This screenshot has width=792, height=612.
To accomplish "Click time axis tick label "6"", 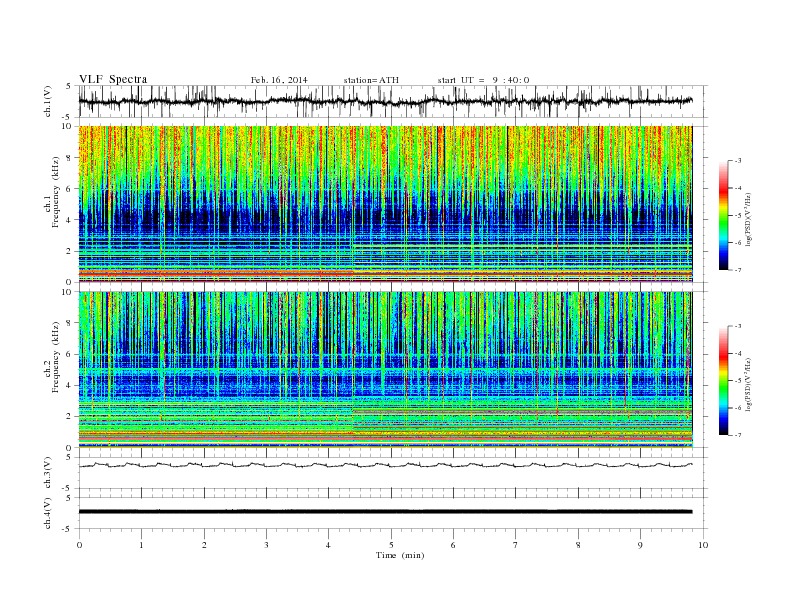I will point(453,545).
